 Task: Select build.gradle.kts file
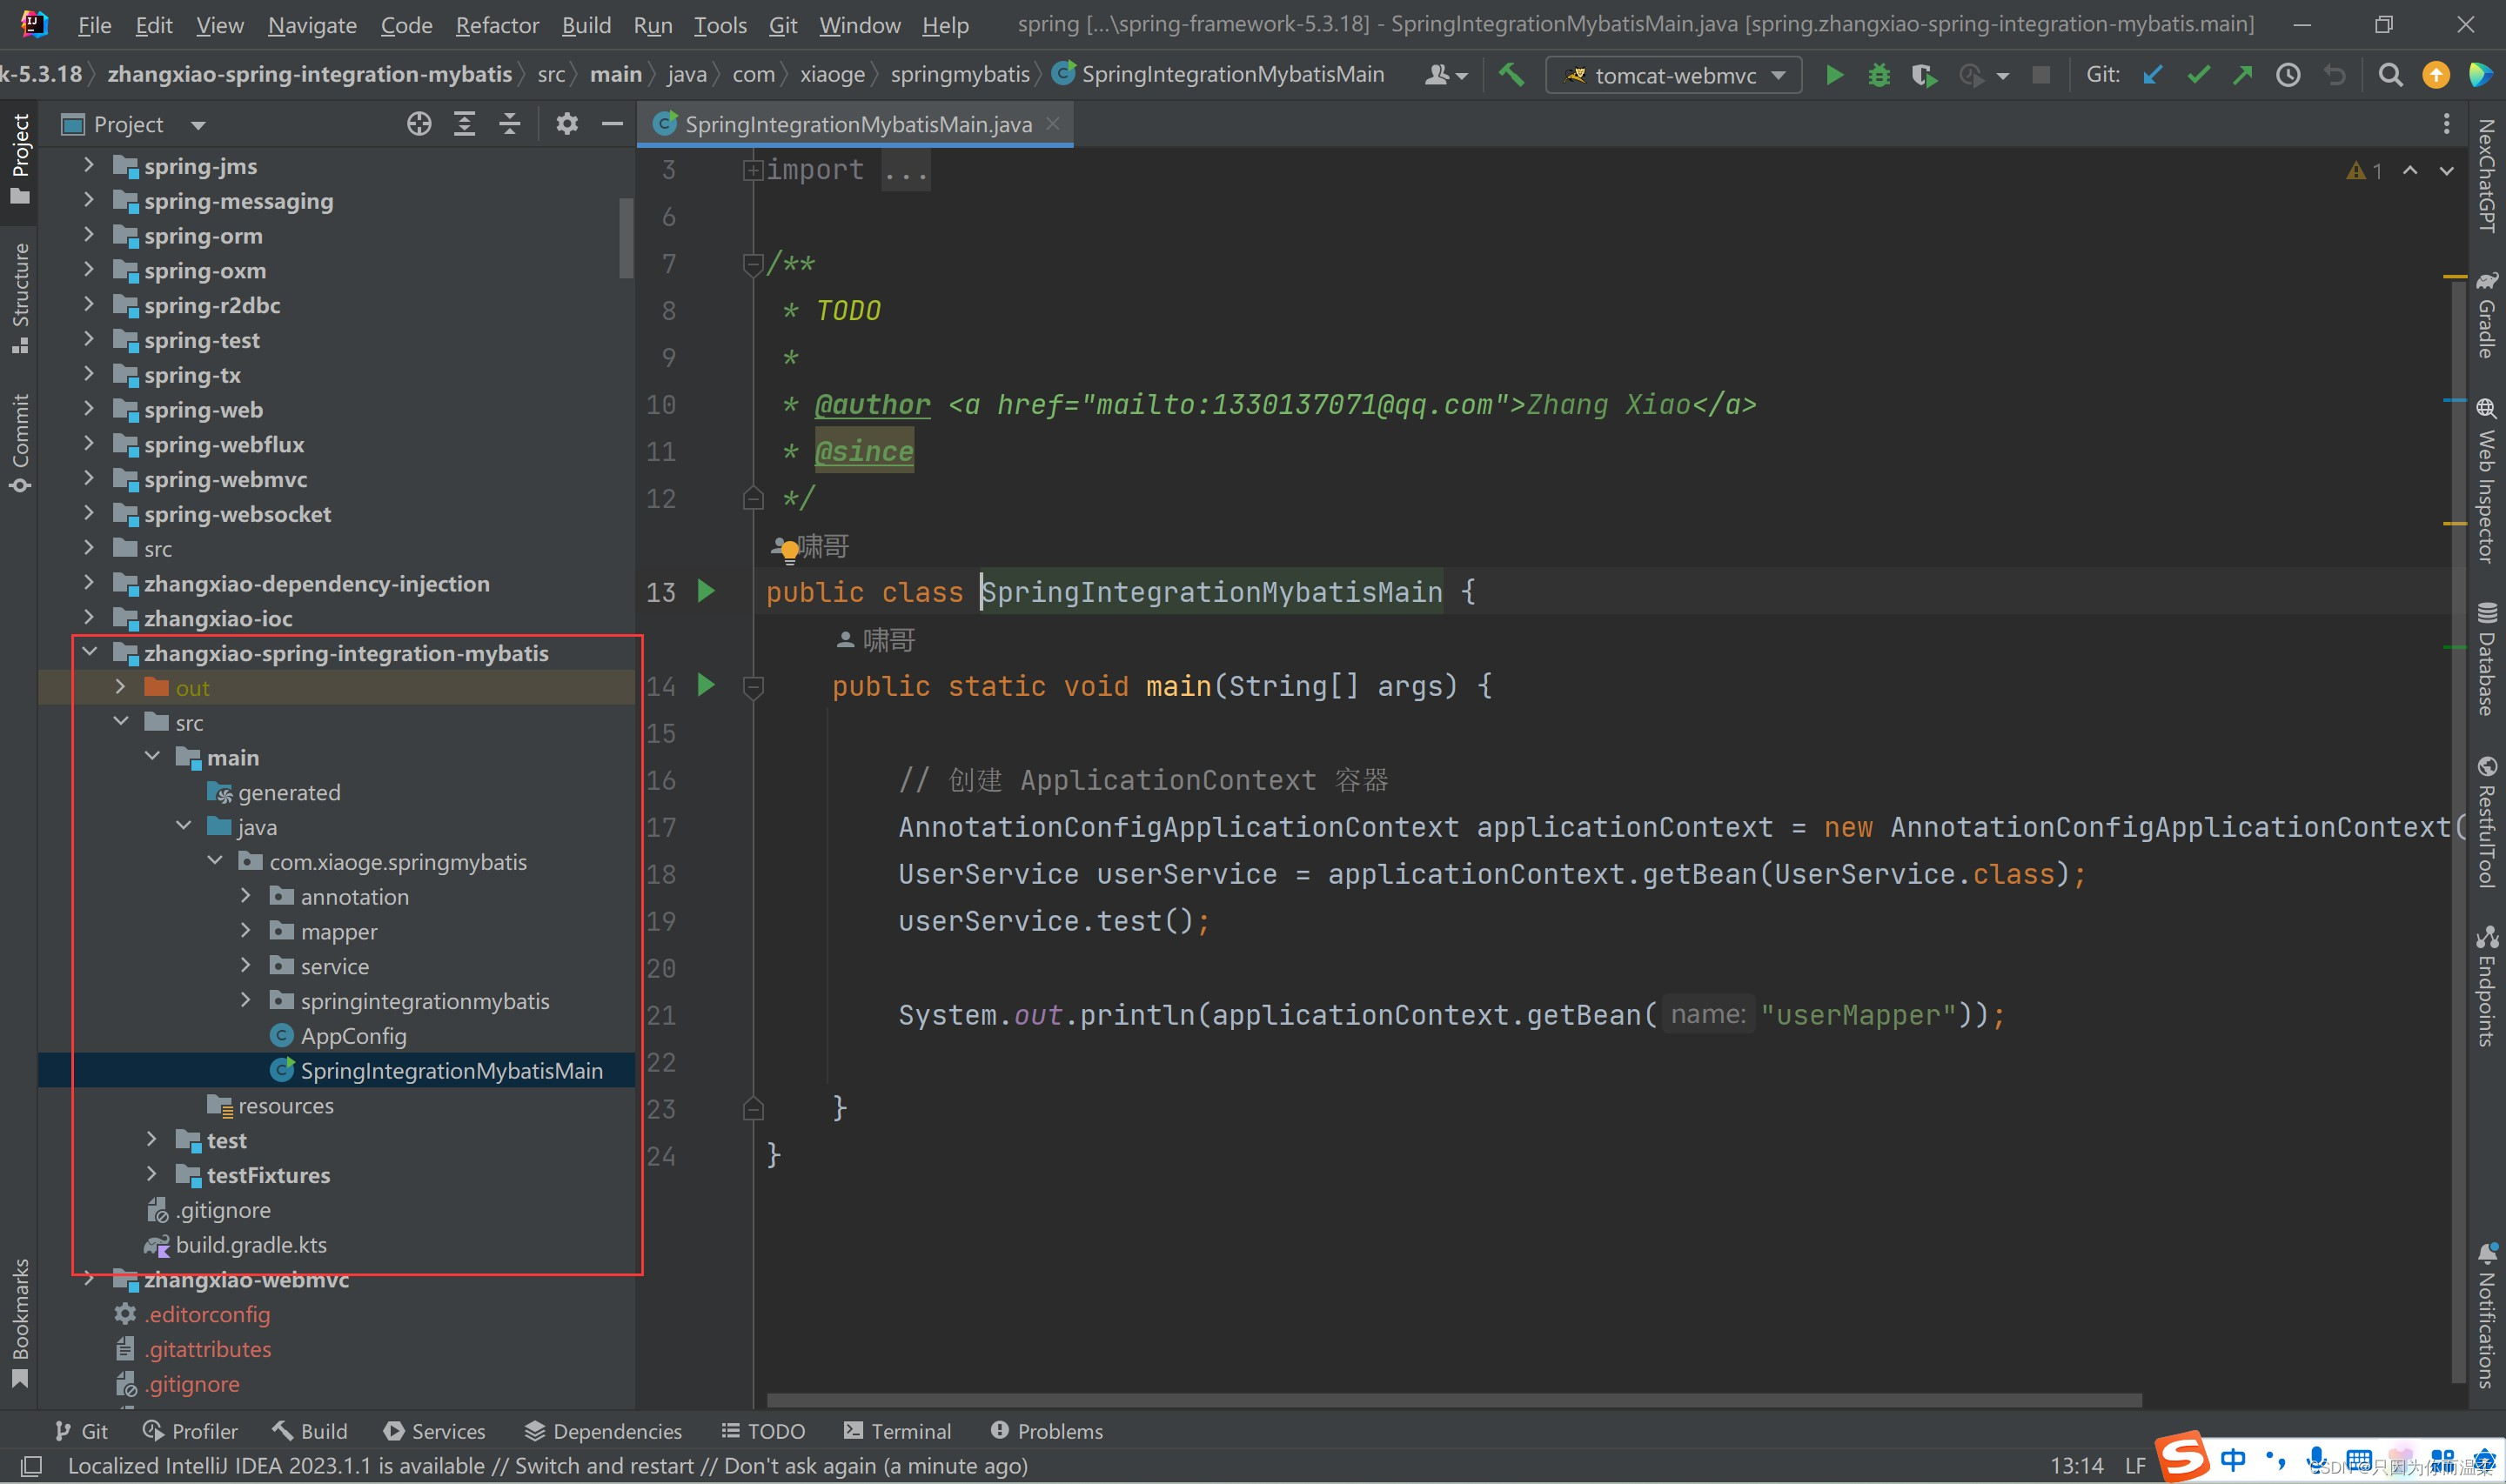(251, 1244)
